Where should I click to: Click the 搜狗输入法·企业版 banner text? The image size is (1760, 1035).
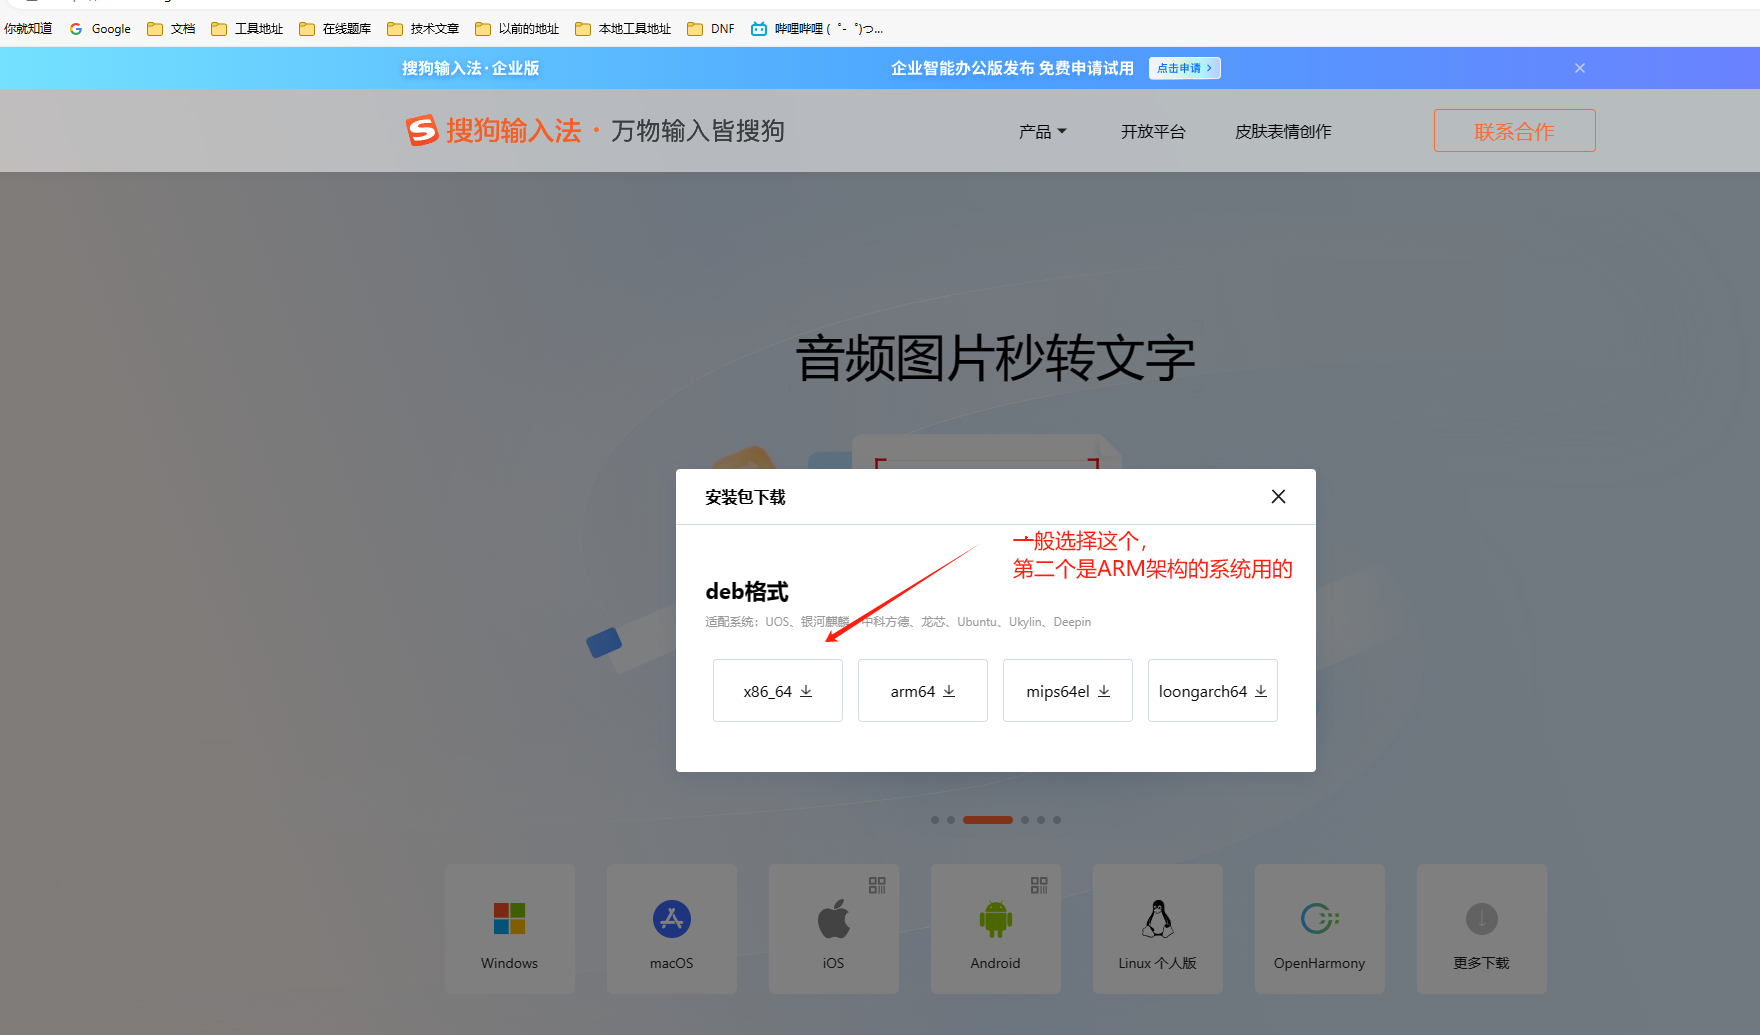(x=471, y=68)
